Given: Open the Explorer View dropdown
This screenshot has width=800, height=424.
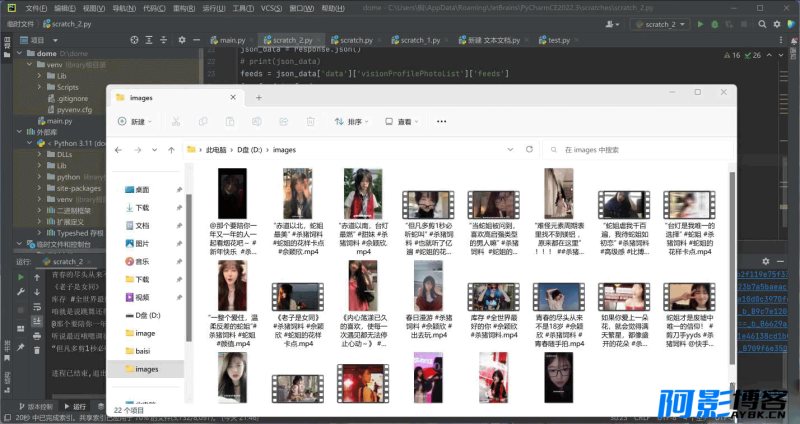Looking at the screenshot, I should 402,121.
